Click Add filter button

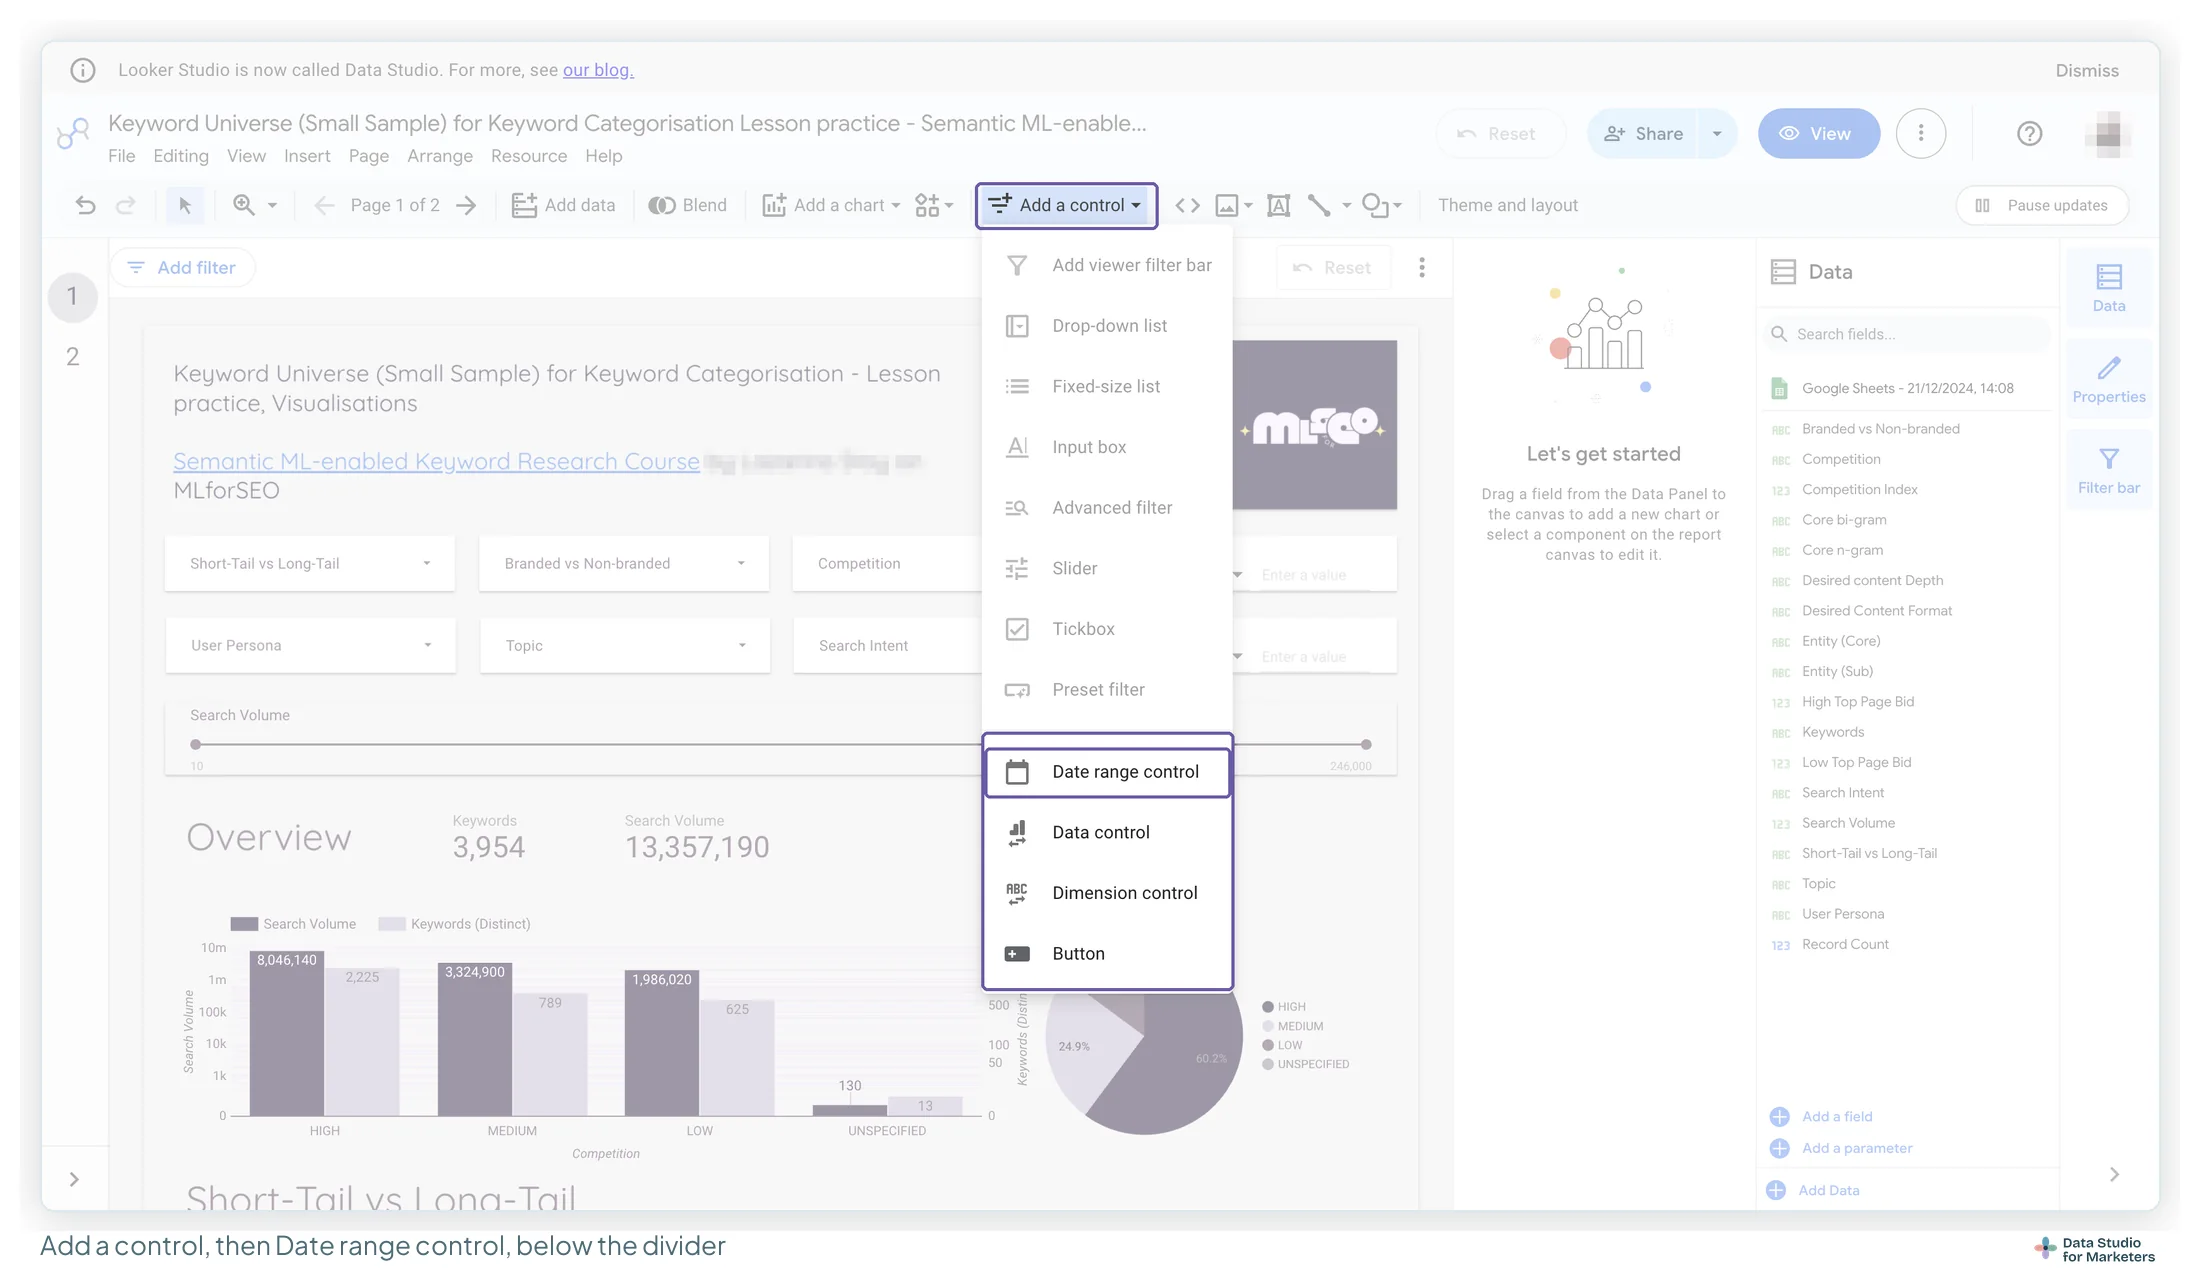182,267
